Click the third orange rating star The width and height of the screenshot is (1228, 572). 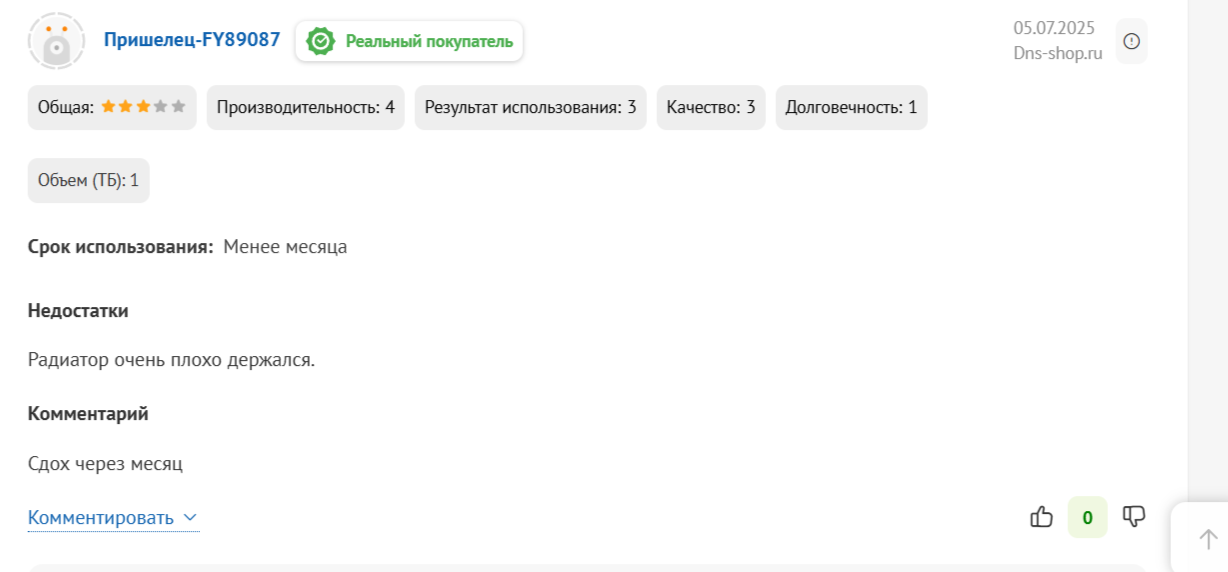(143, 106)
